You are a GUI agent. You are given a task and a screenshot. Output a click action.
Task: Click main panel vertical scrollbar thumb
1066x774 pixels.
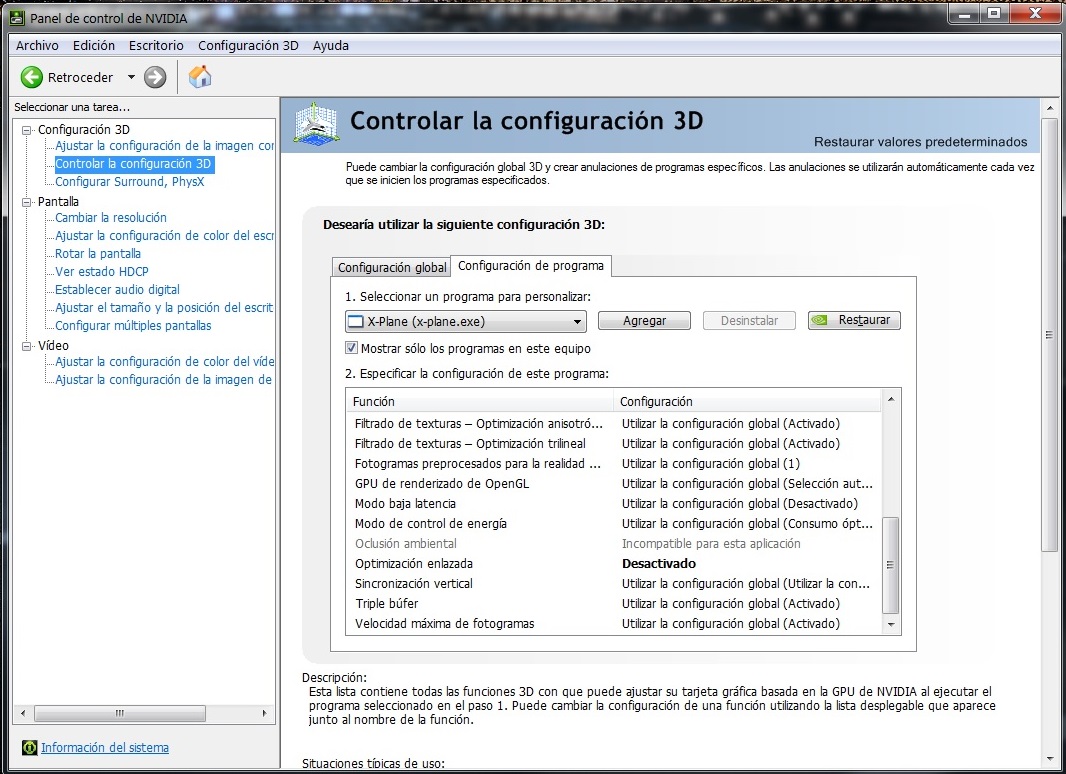[1050, 335]
